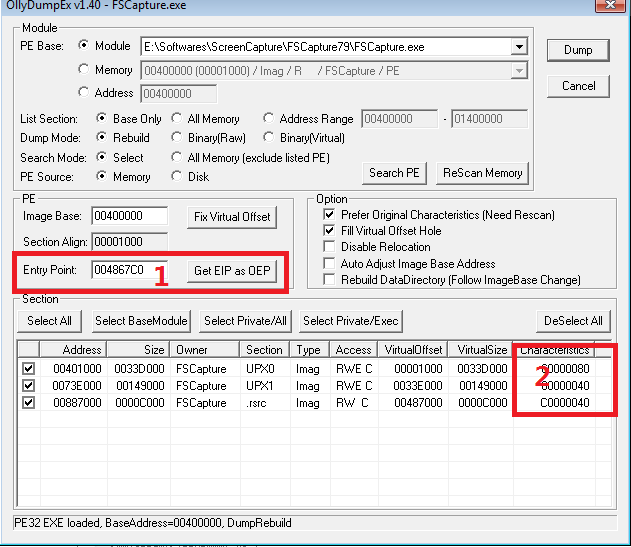Toggle Fill Virtual Offset Hole checkbox
The image size is (631, 547).
[329, 230]
